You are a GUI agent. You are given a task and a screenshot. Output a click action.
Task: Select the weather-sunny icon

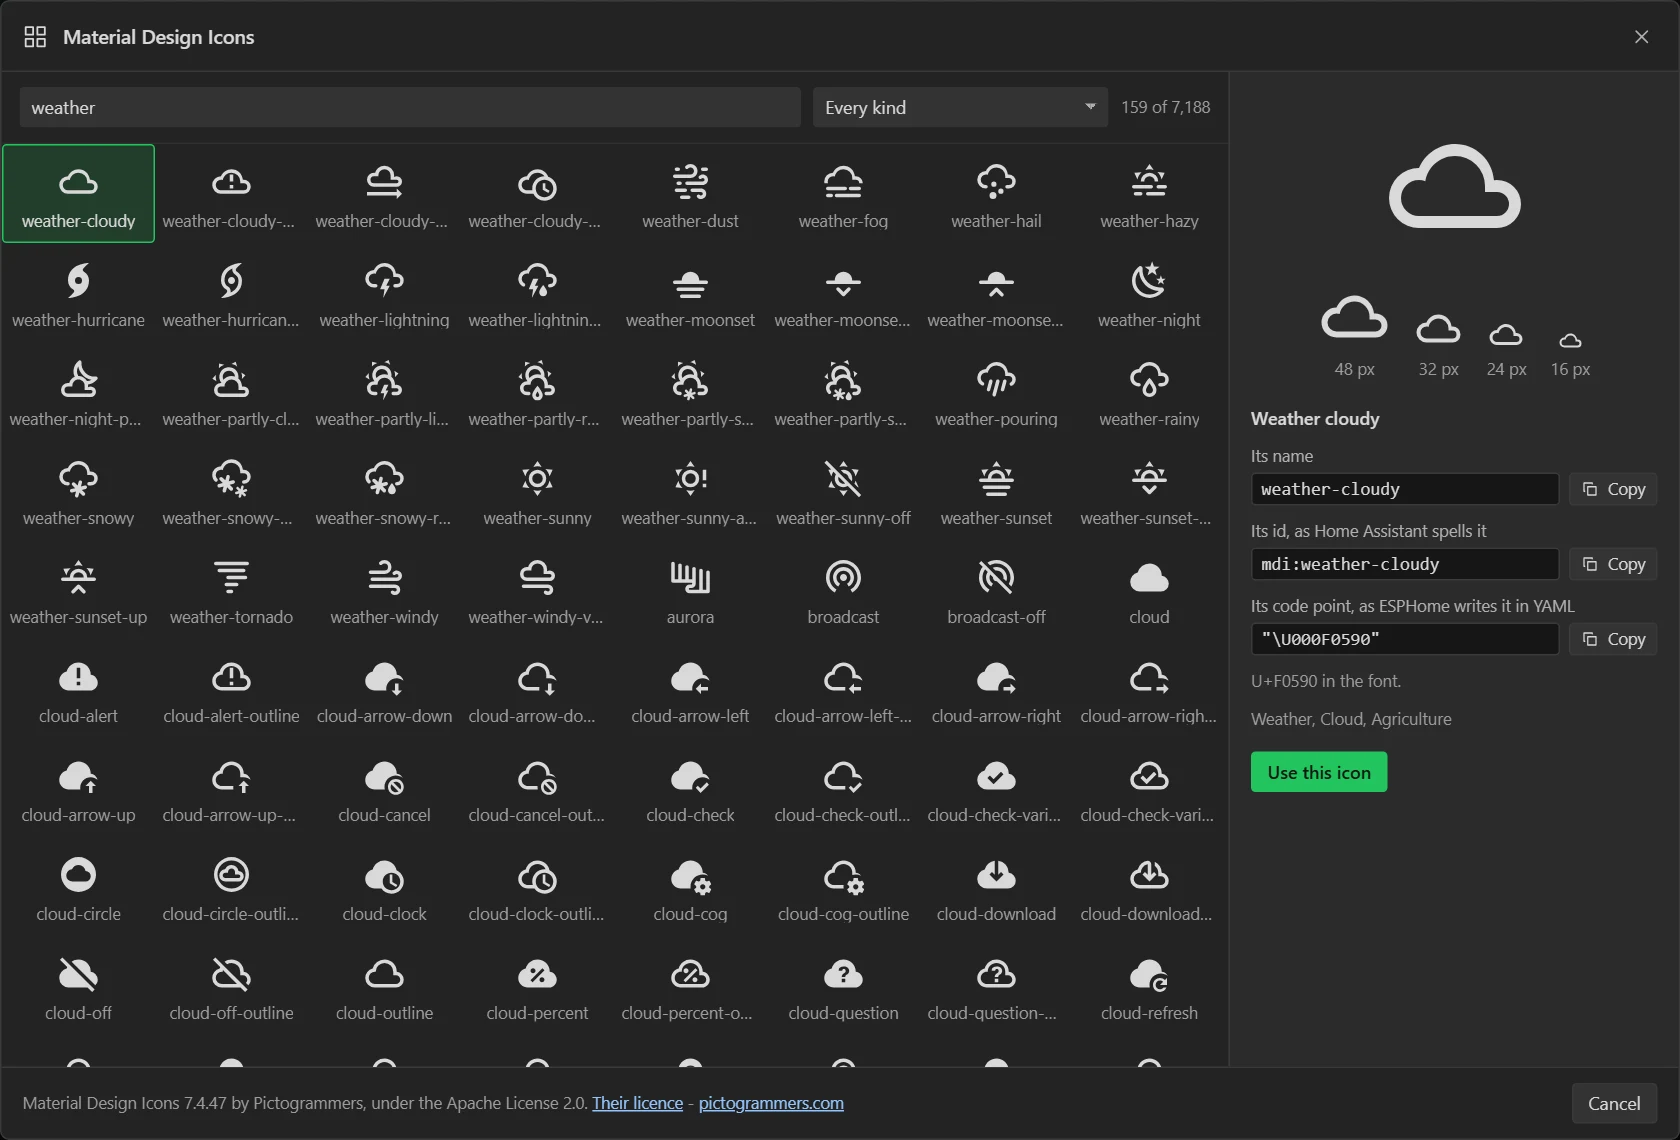coord(537,491)
